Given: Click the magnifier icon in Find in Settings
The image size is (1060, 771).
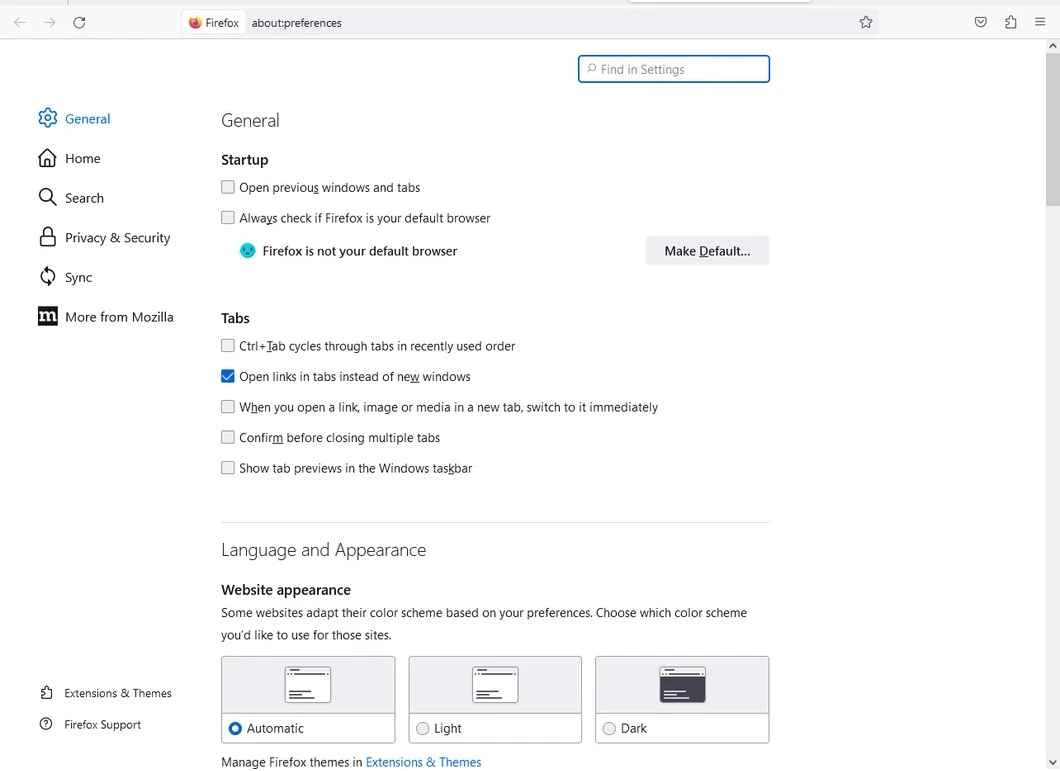Looking at the screenshot, I should 592,68.
